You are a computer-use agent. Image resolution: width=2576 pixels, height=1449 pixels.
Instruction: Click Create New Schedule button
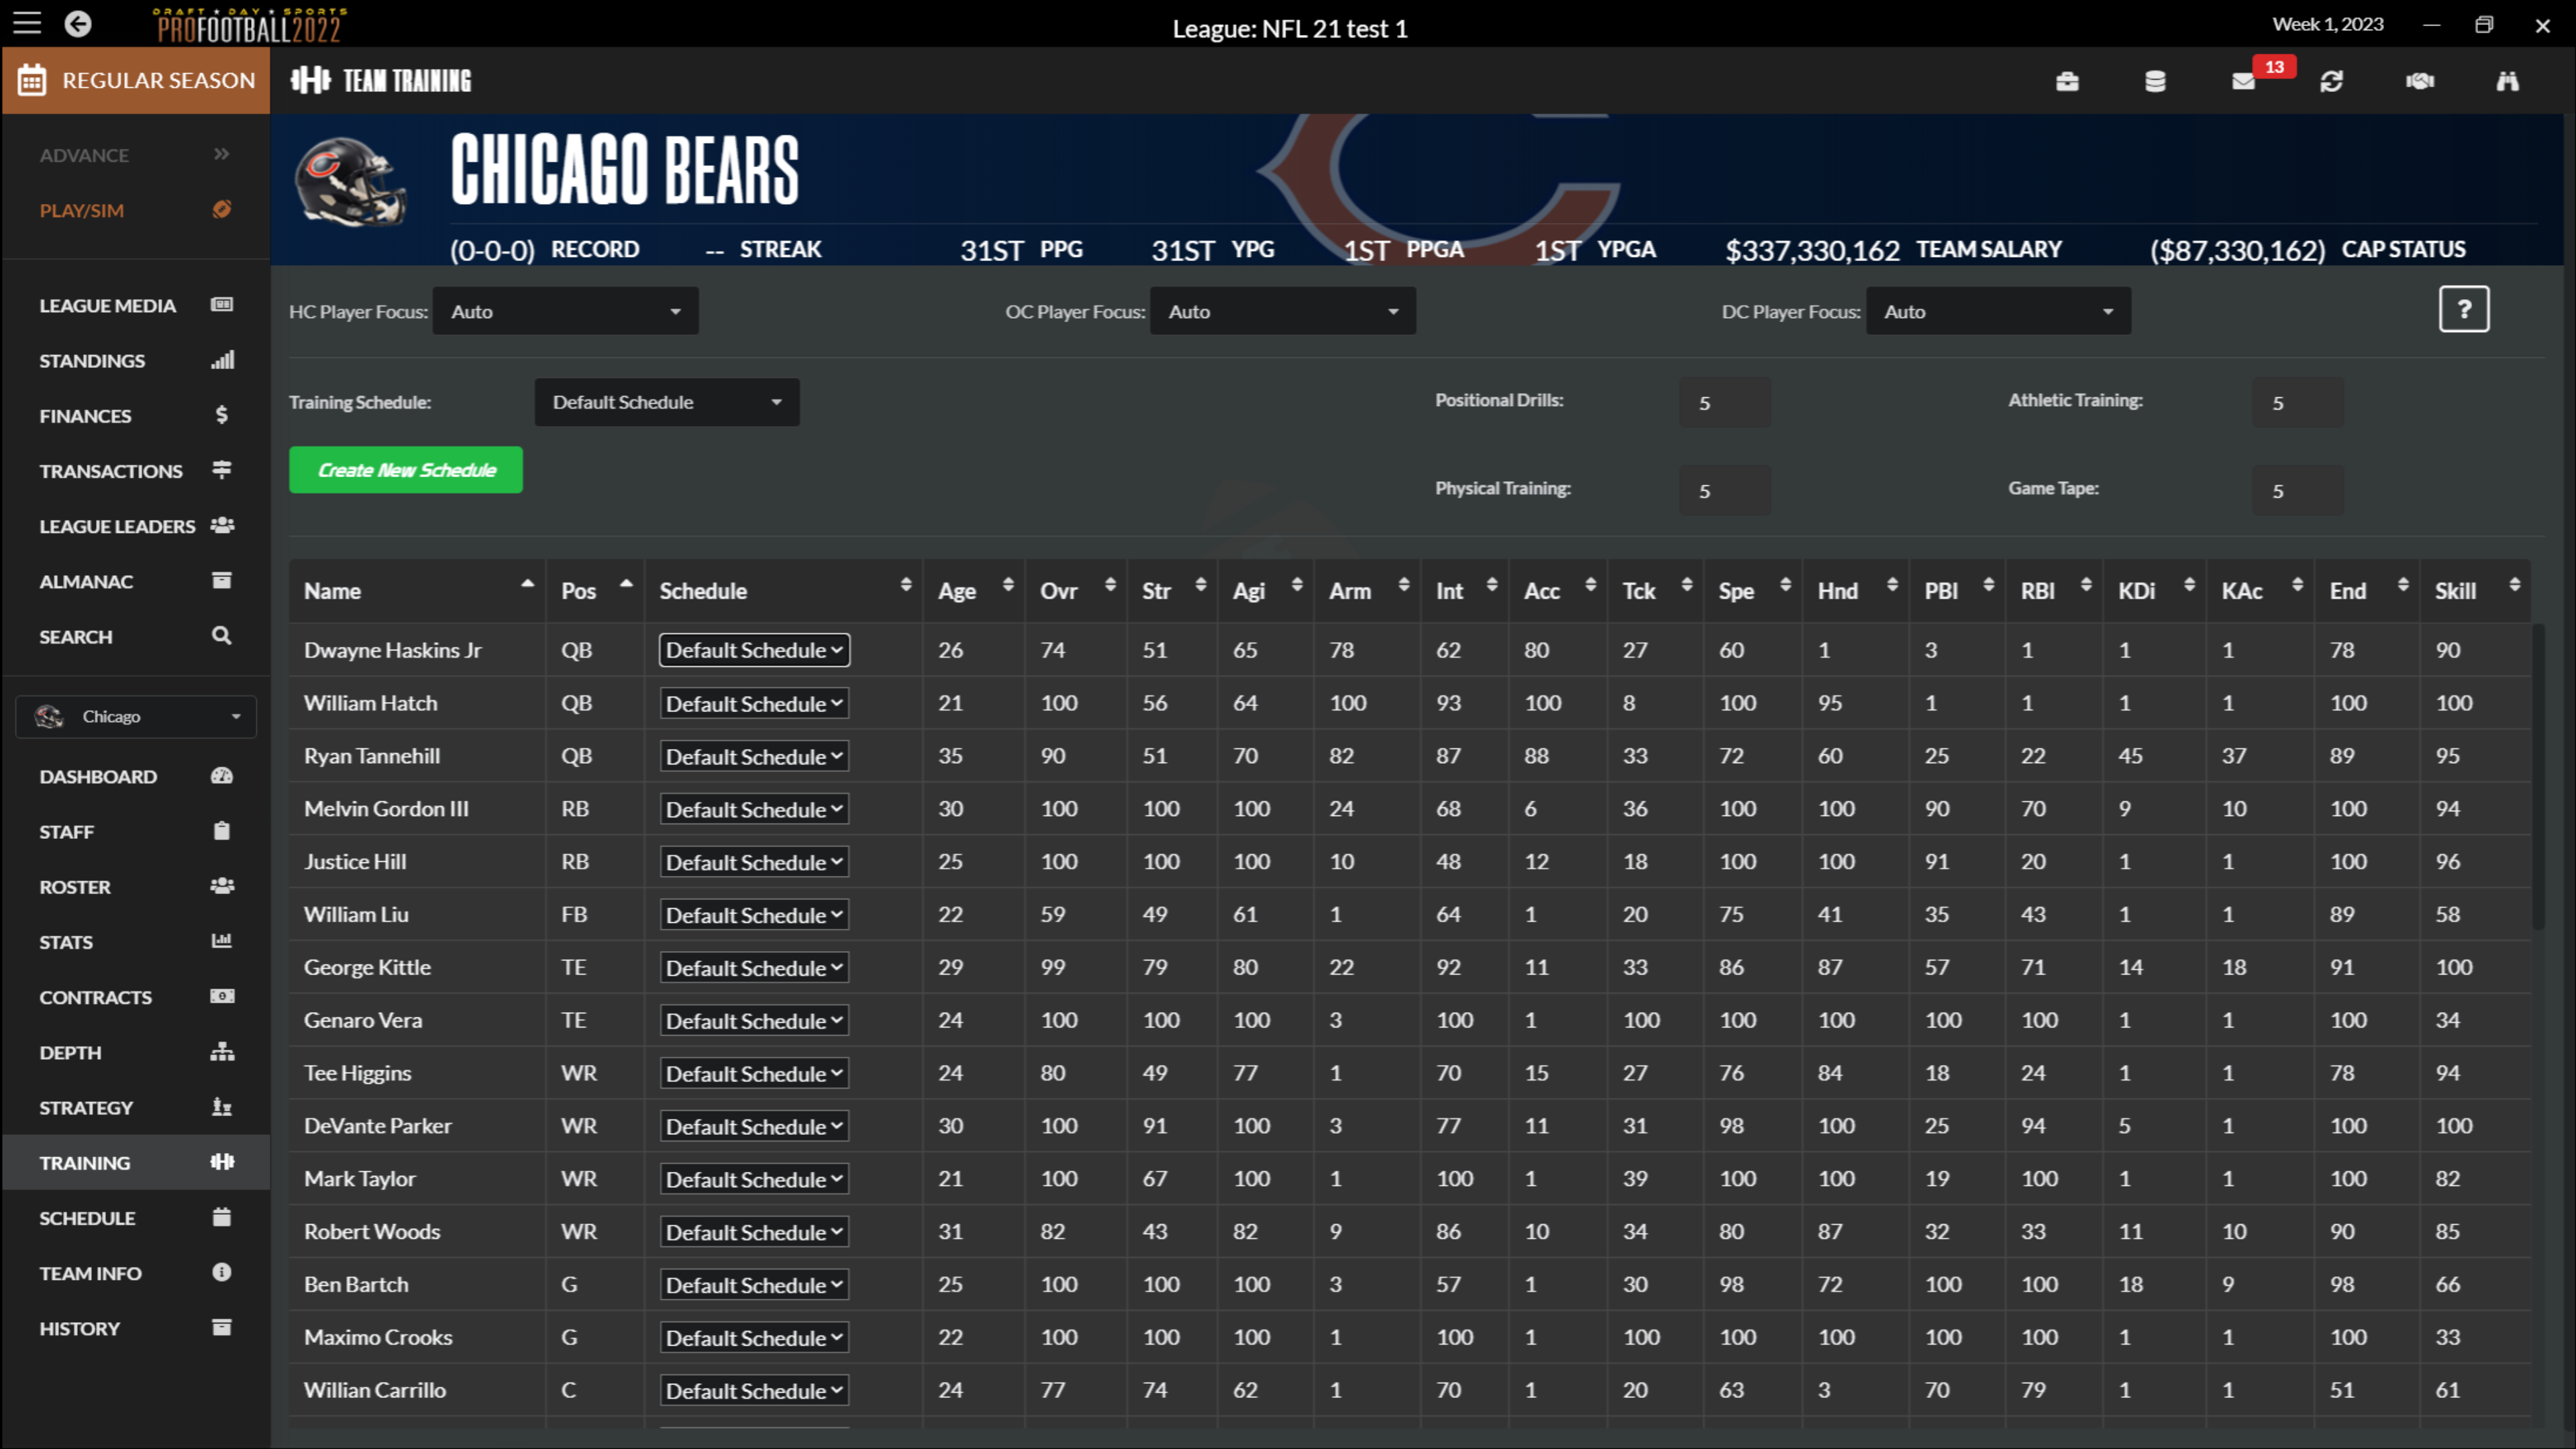pyautogui.click(x=406, y=470)
